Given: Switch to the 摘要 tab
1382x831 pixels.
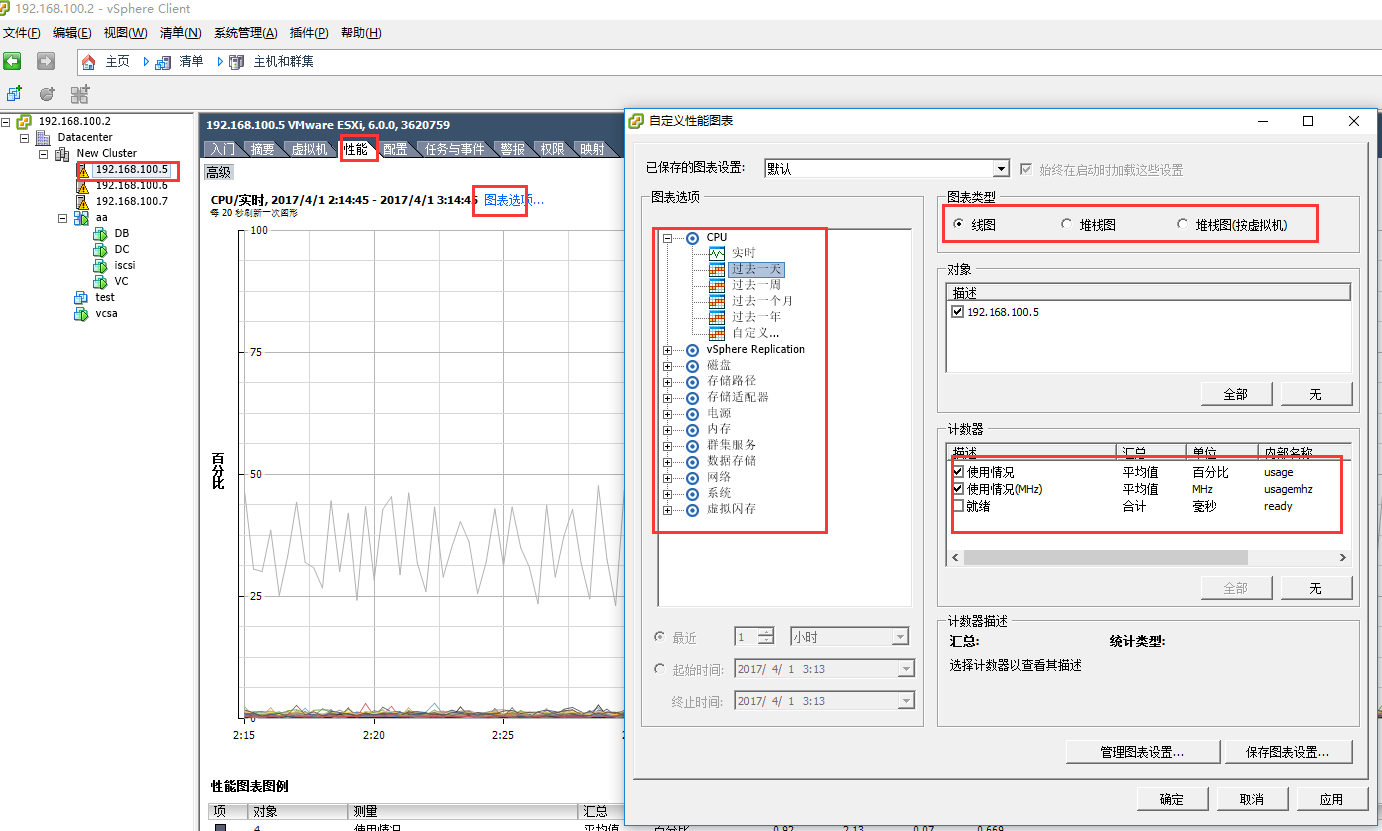Looking at the screenshot, I should (x=263, y=149).
